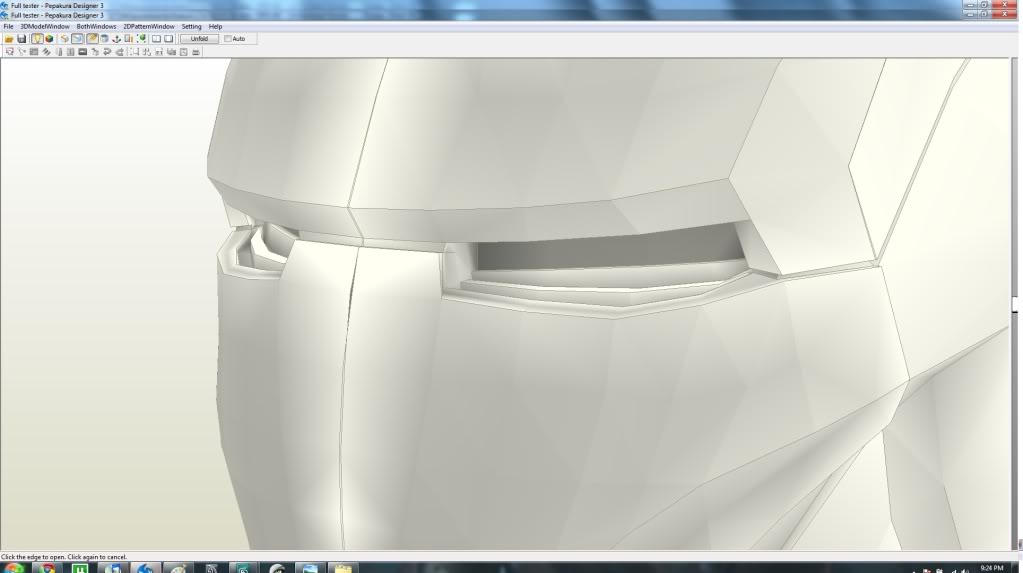Open the 3DModelWindow menu
Image resolution: width=1023 pixels, height=573 pixels.
tap(45, 27)
